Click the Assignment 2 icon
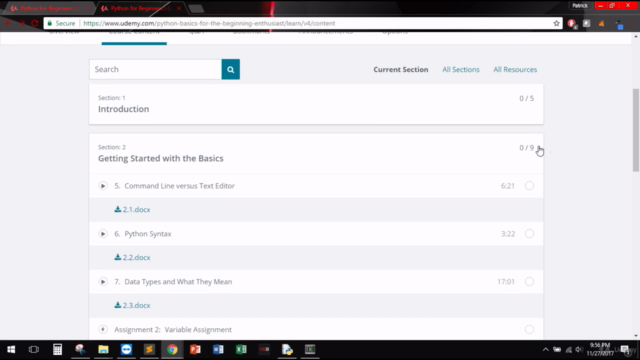This screenshot has height=360, width=640. 103,329
